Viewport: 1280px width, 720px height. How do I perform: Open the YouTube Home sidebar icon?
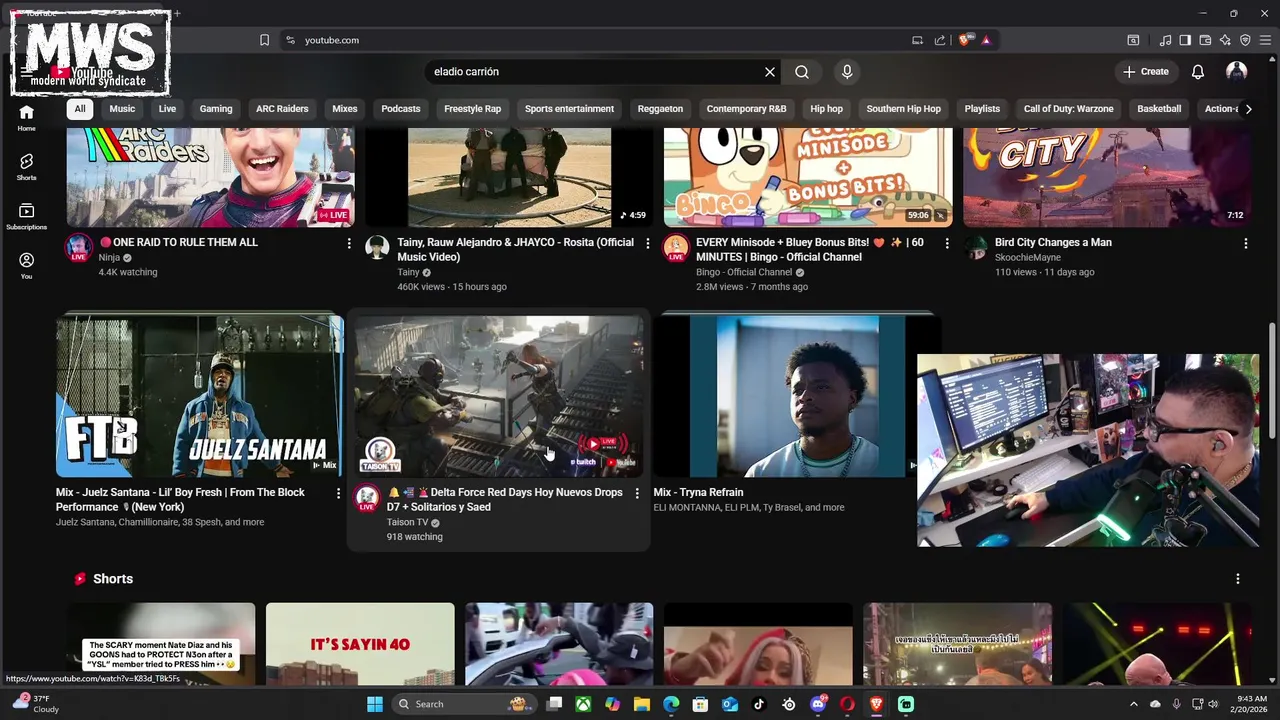pyautogui.click(x=26, y=117)
